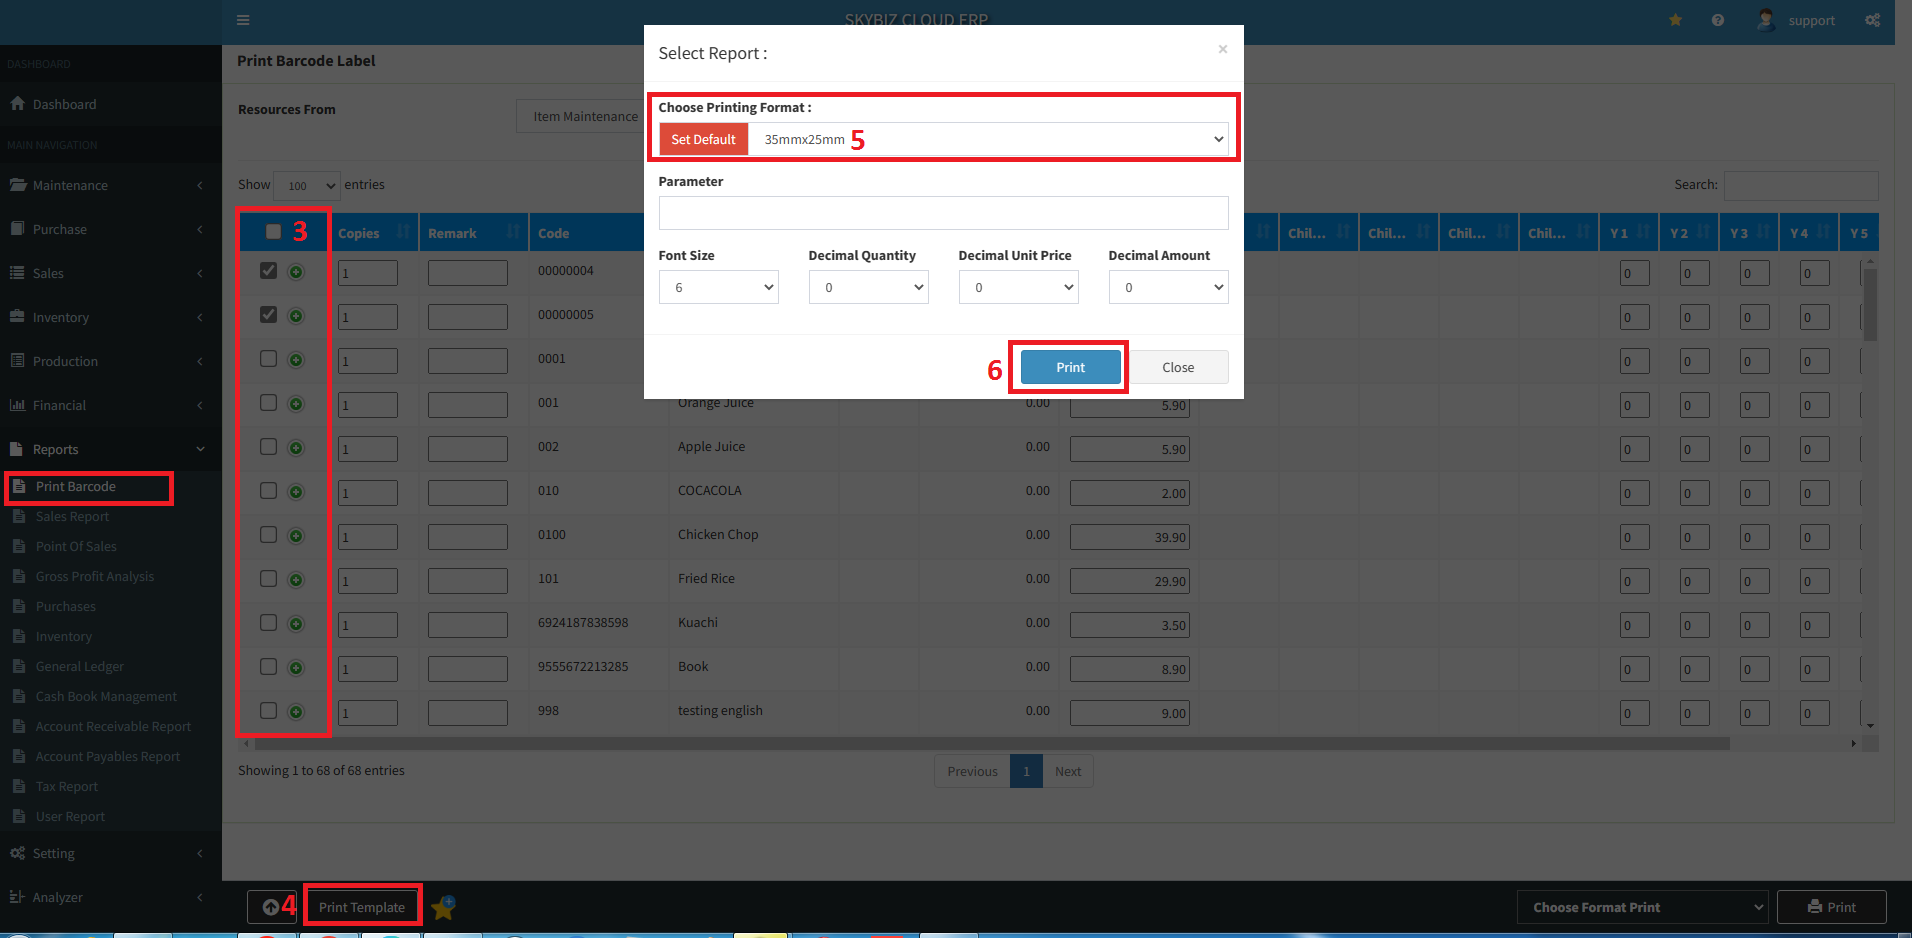Image resolution: width=1920 pixels, height=938 pixels.
Task: Click the Dashboard home icon in sidebar
Action: 17,104
